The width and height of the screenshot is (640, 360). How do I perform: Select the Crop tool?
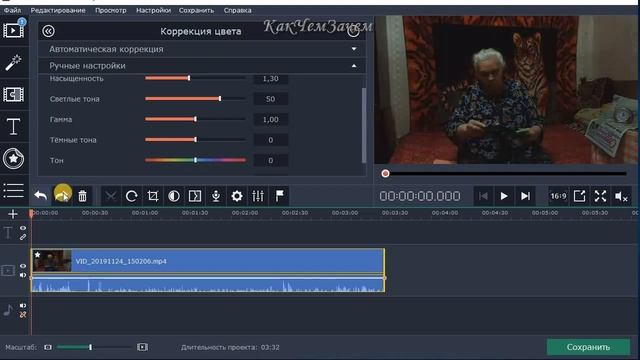(x=153, y=196)
